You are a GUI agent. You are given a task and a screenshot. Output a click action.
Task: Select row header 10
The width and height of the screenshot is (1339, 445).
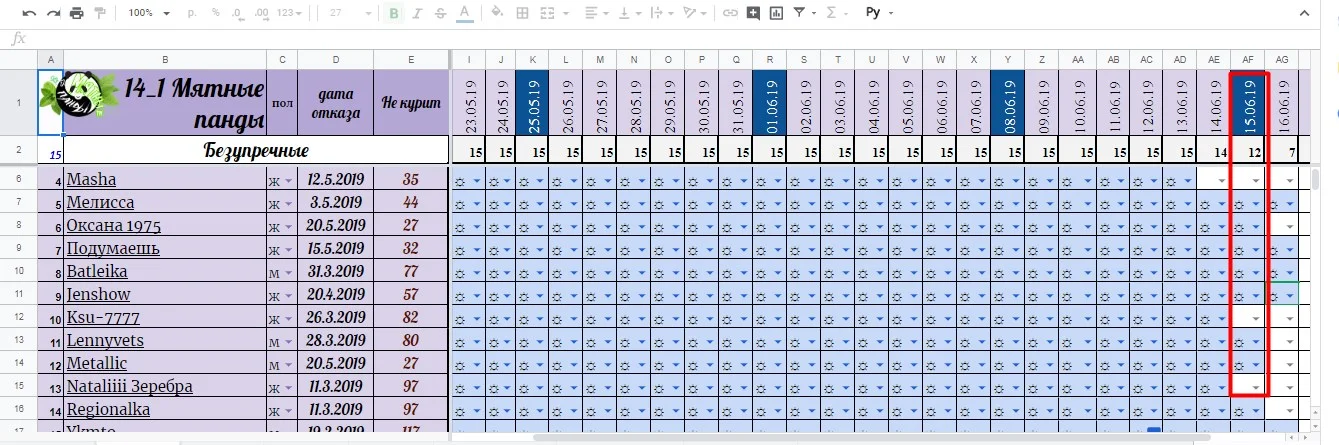click(19, 271)
